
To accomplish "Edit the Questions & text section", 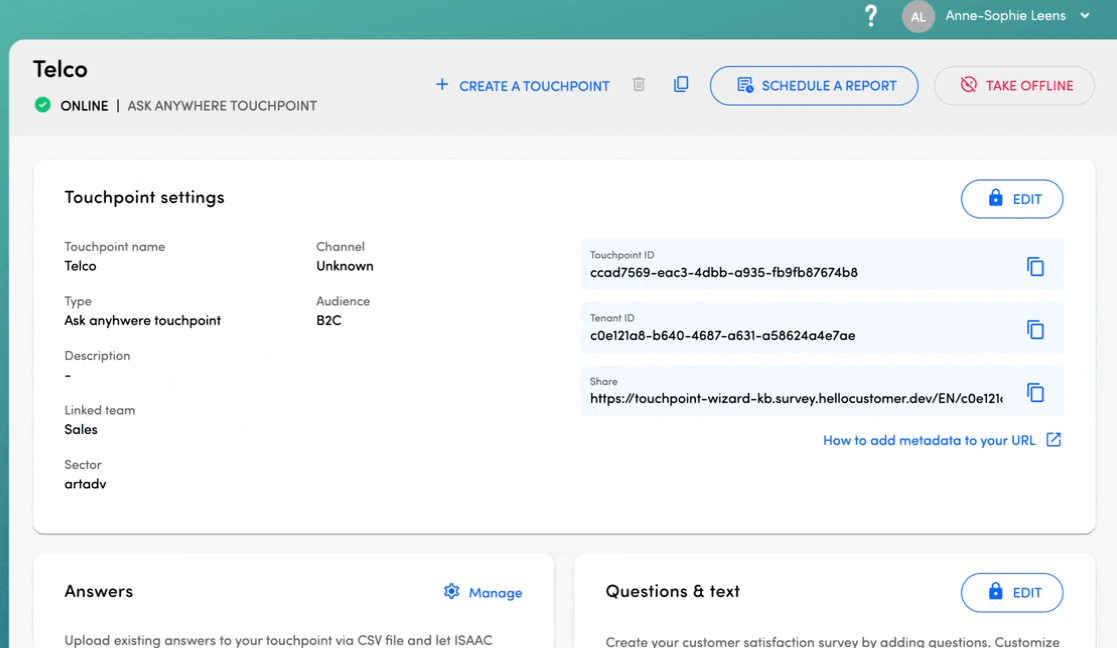I will click(1011, 593).
